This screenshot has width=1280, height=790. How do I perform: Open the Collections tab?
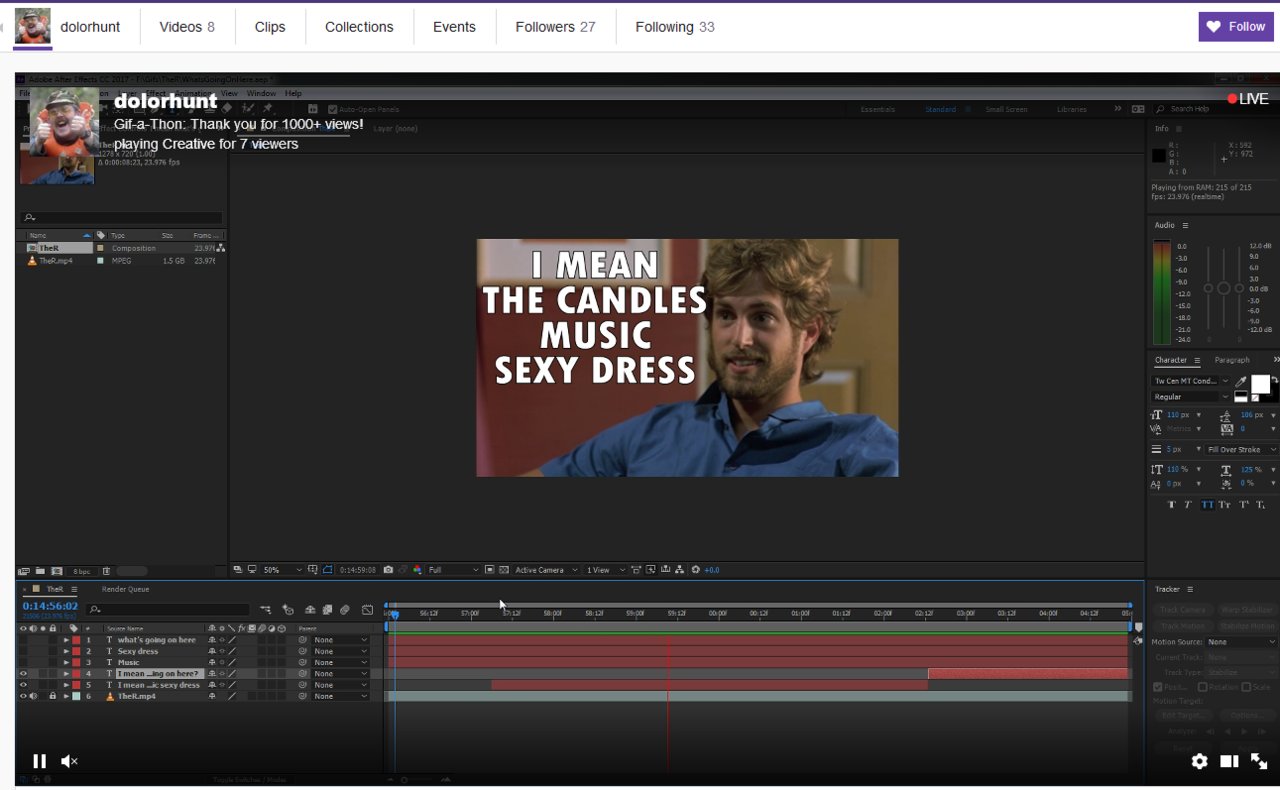pyautogui.click(x=359, y=27)
